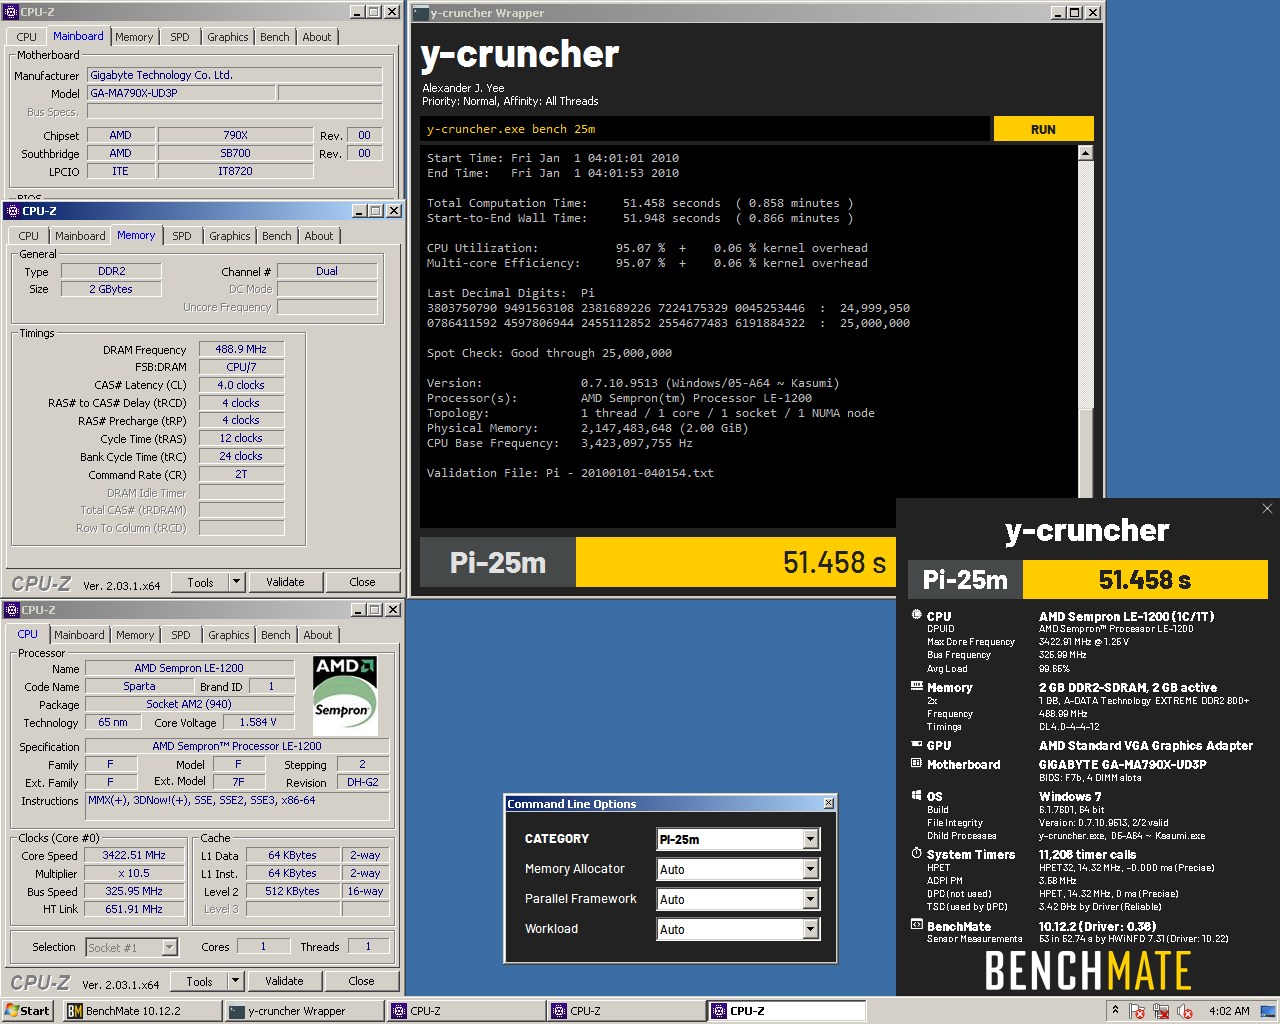This screenshot has height=1024, width=1280.
Task: Click the Windows OS icon in BenchMate panel
Action: [x=916, y=796]
